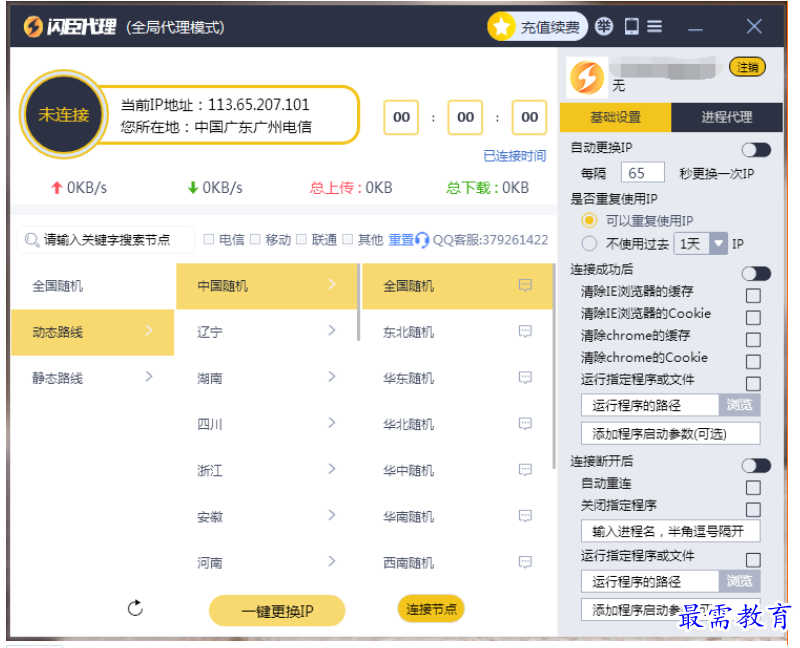Click the mobile phone icon in title bar
The image size is (800, 648).
point(632,26)
